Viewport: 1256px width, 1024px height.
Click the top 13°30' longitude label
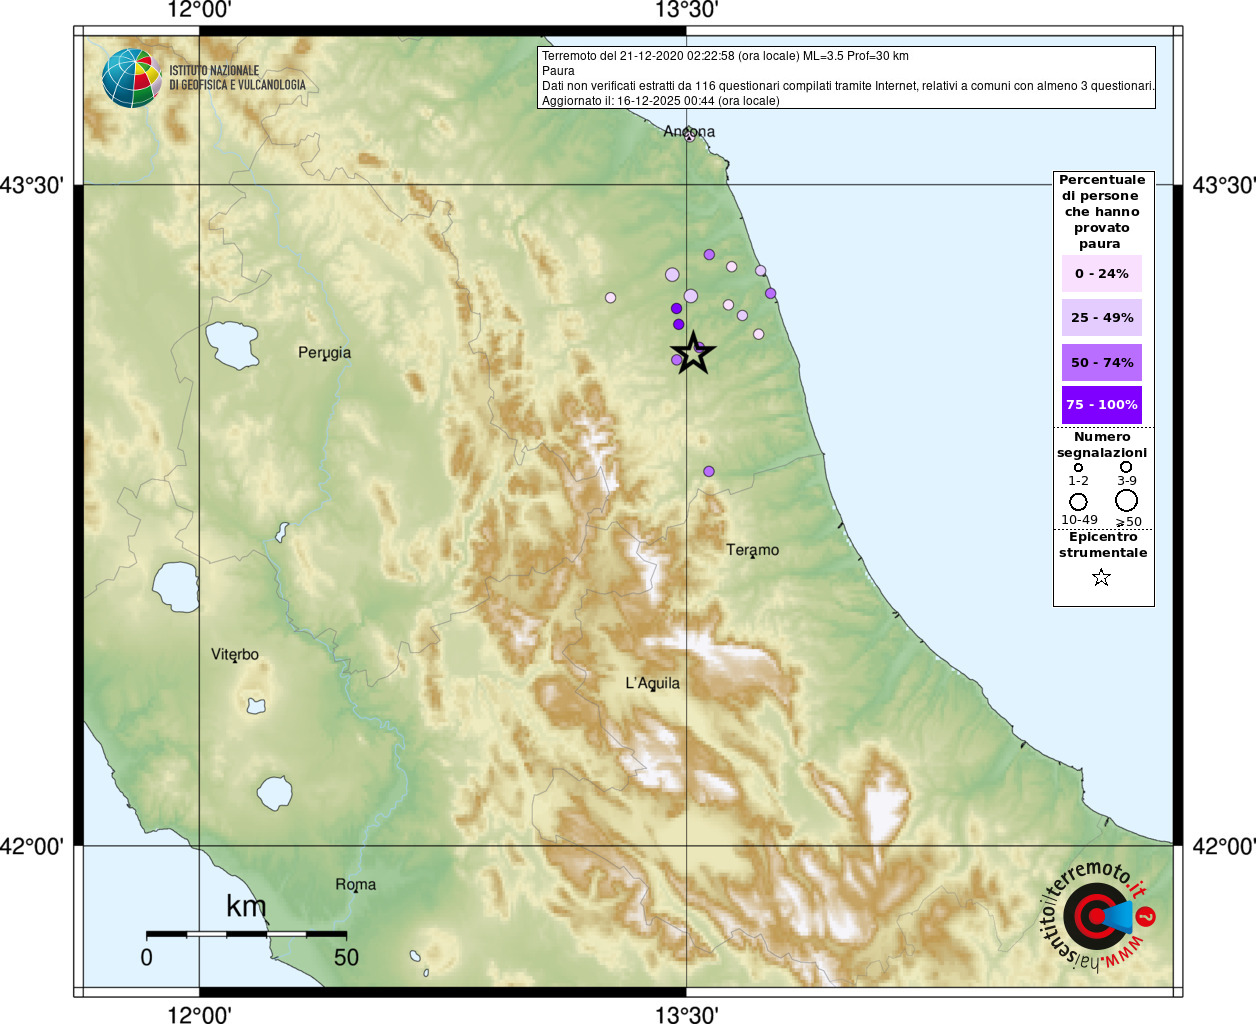(687, 10)
